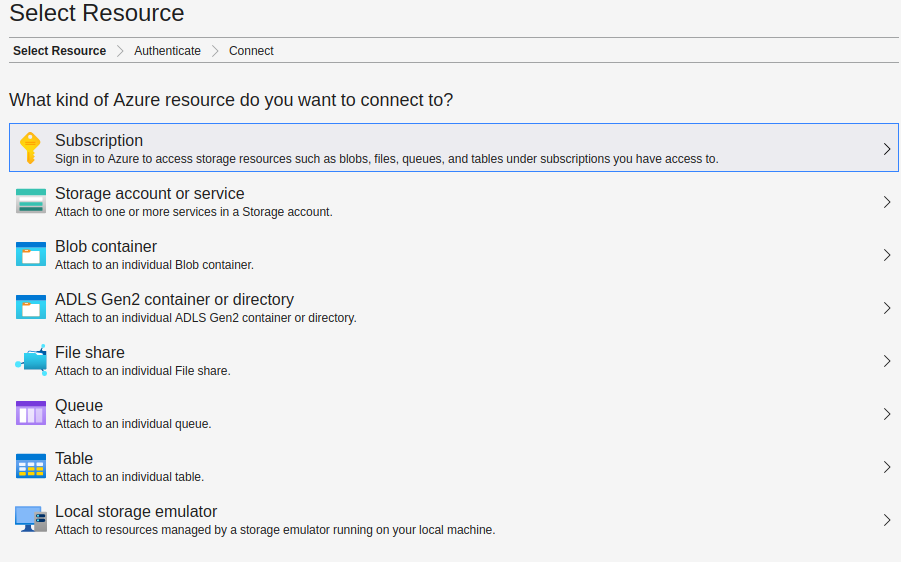Click 'Attach to an individual Blob container.' text

click(154, 265)
